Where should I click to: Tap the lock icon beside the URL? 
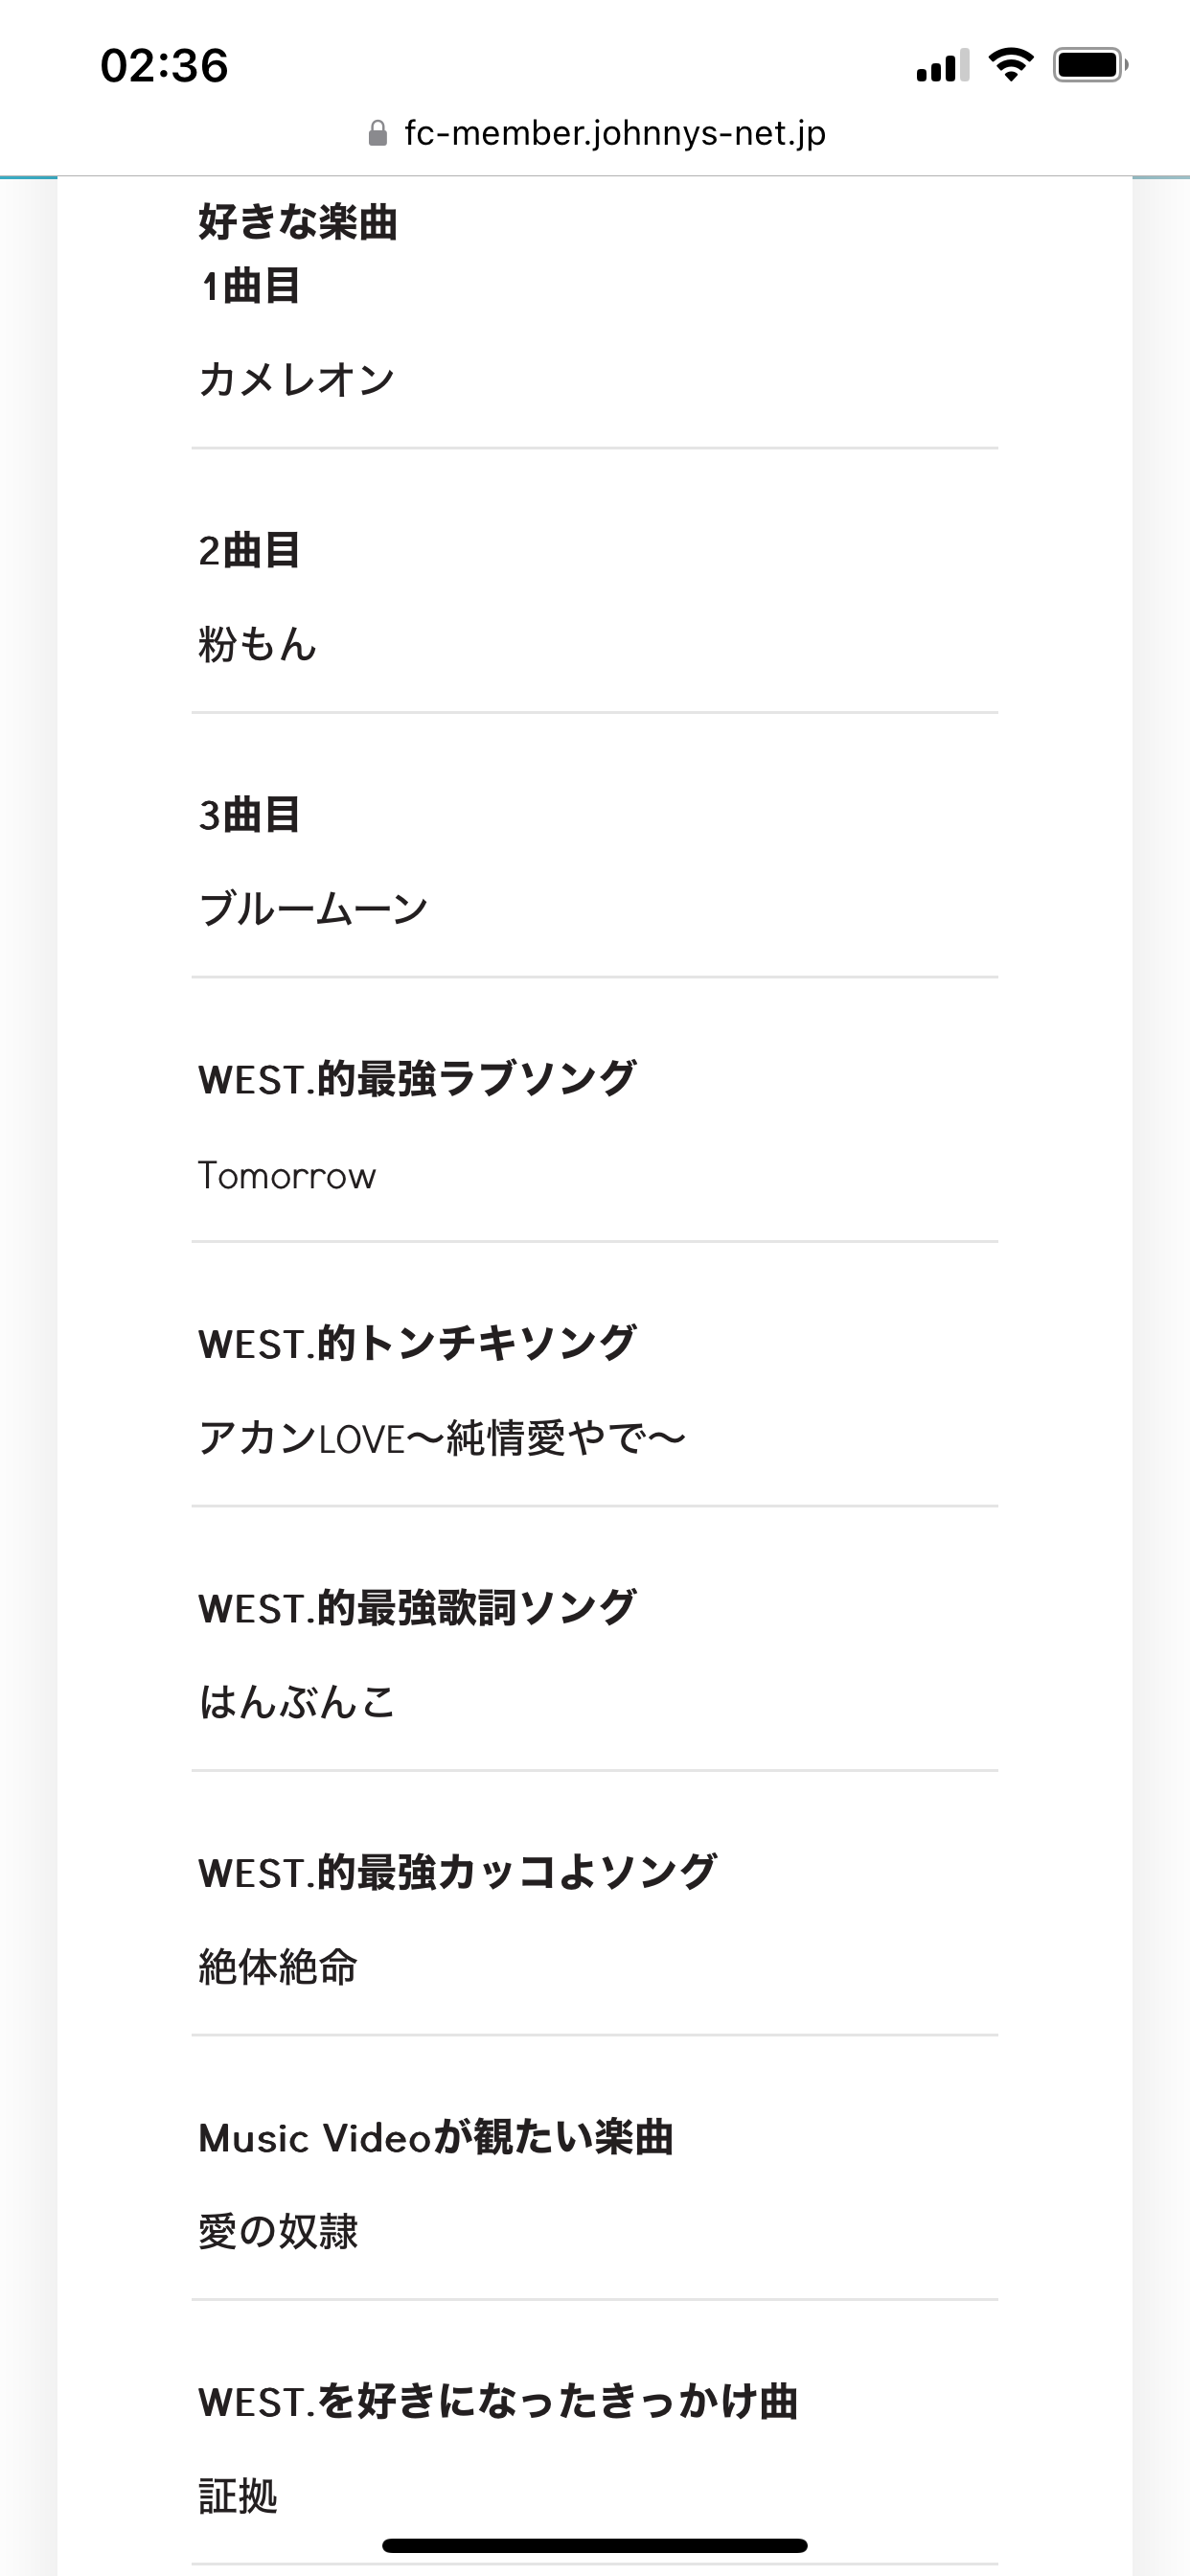point(377,134)
